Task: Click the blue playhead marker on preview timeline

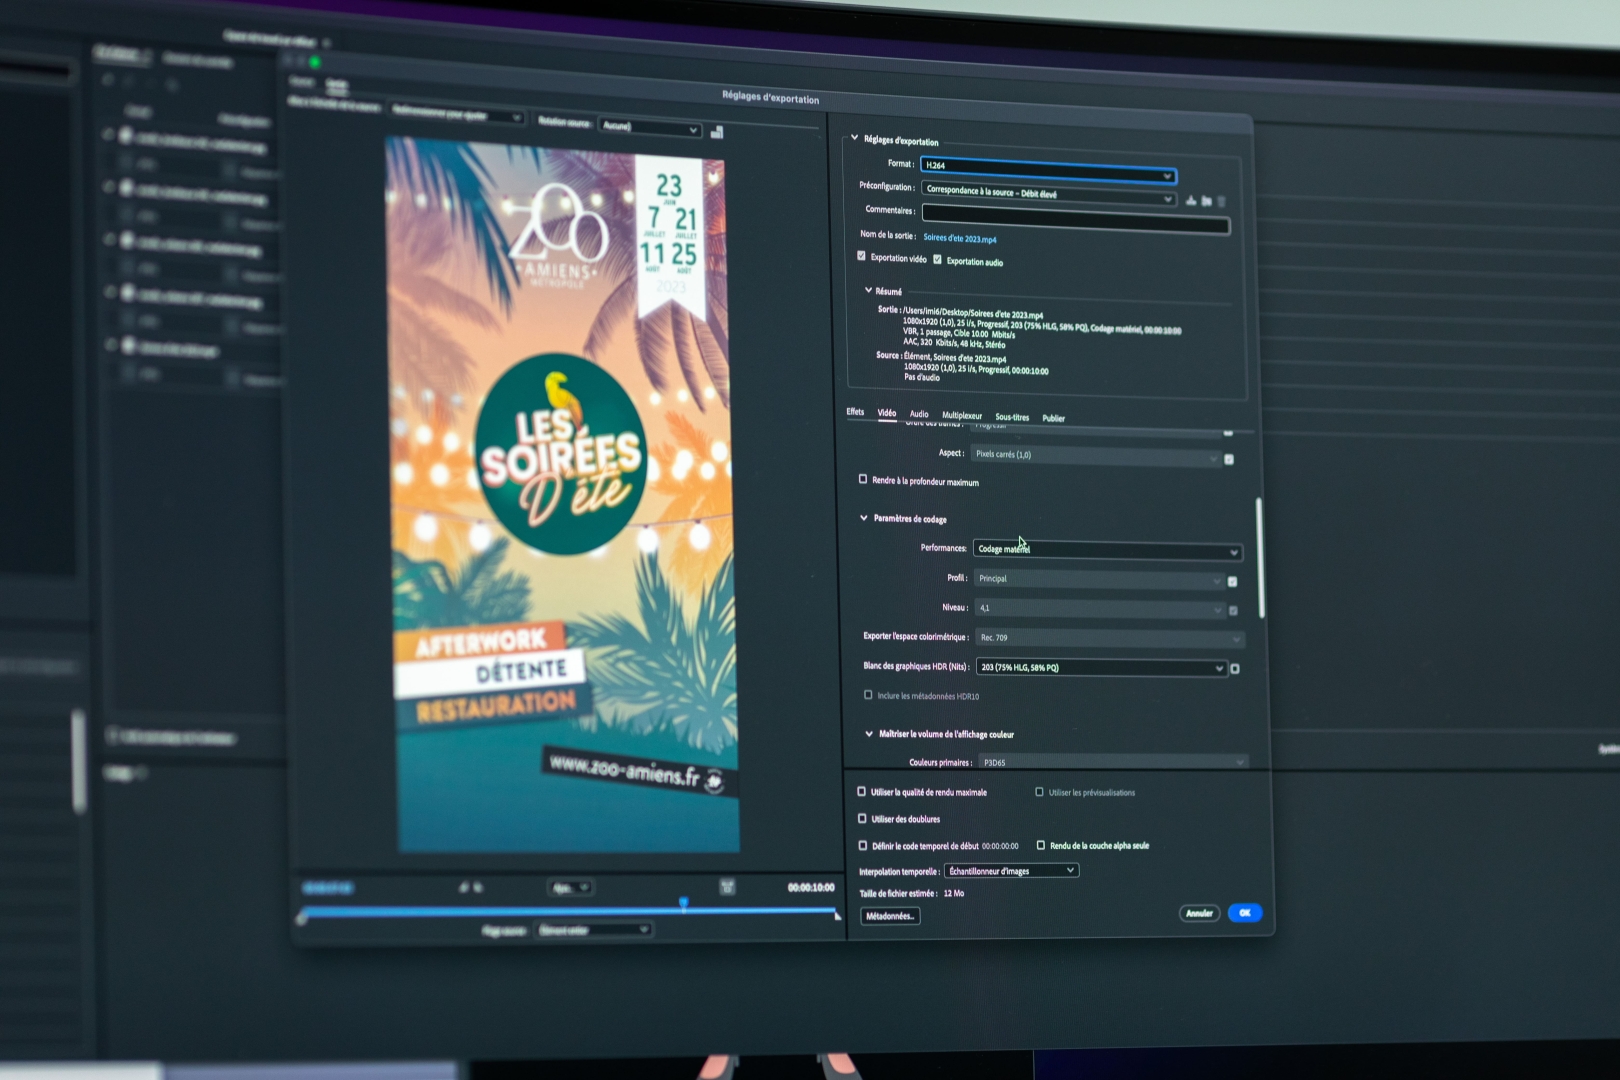Action: (x=684, y=903)
